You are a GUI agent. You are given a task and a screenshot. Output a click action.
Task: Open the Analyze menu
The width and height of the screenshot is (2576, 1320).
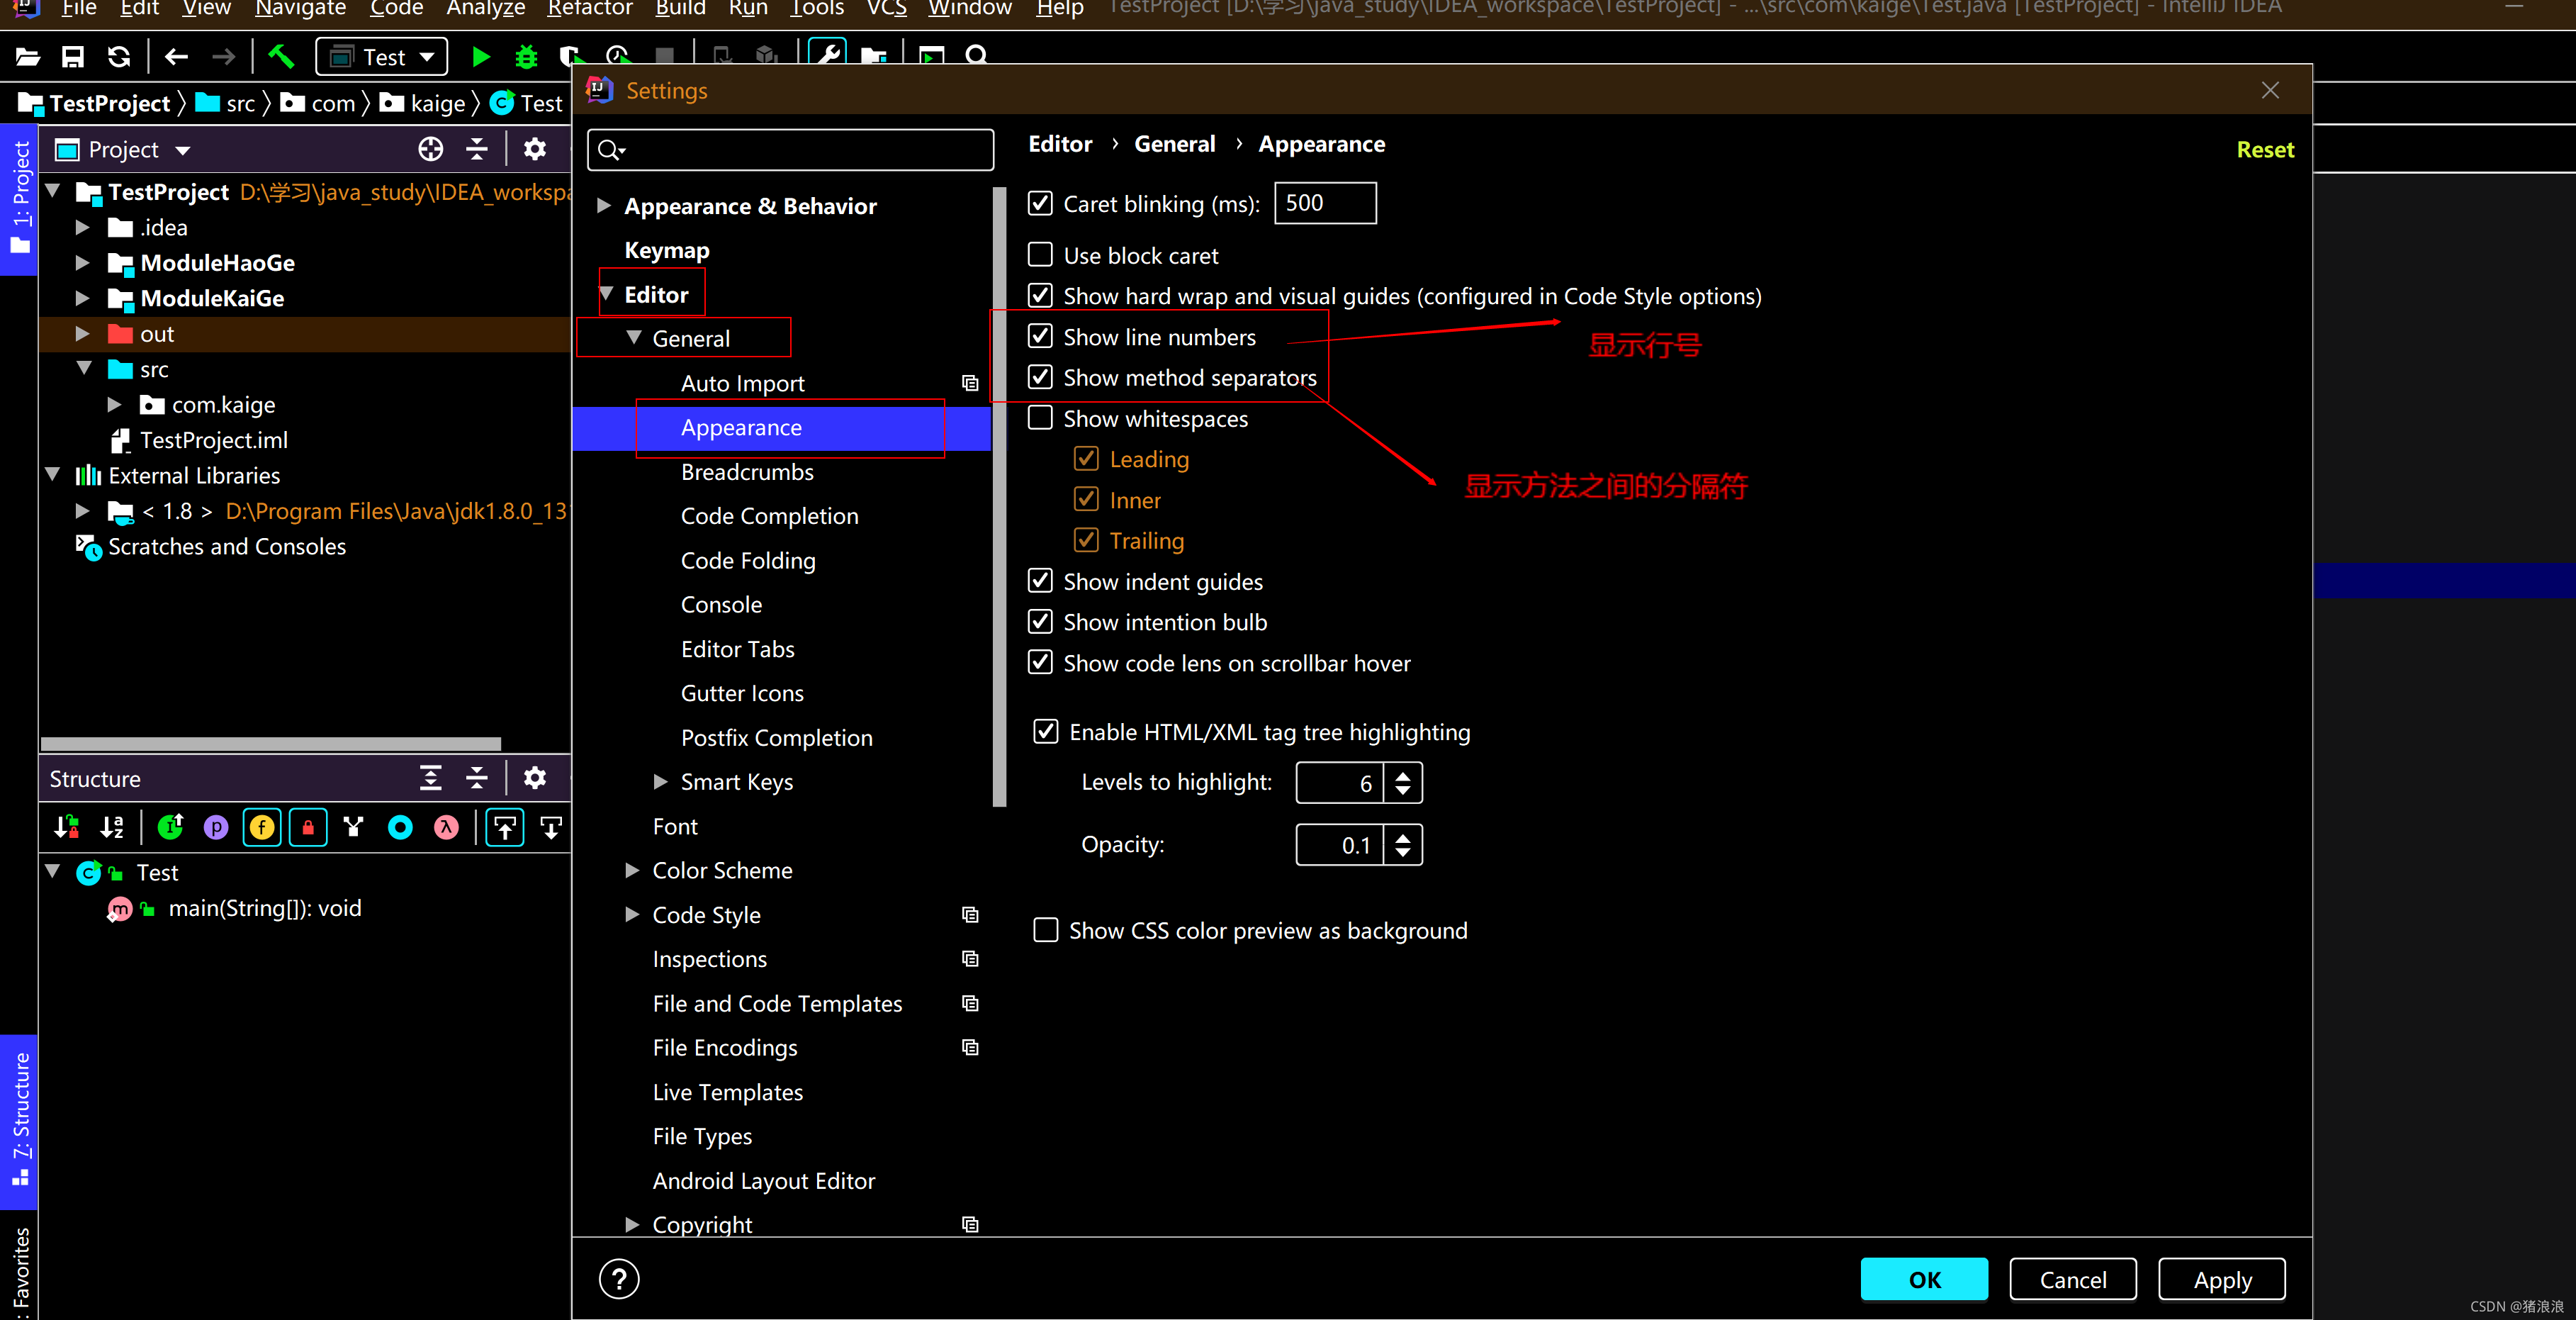coord(485,9)
